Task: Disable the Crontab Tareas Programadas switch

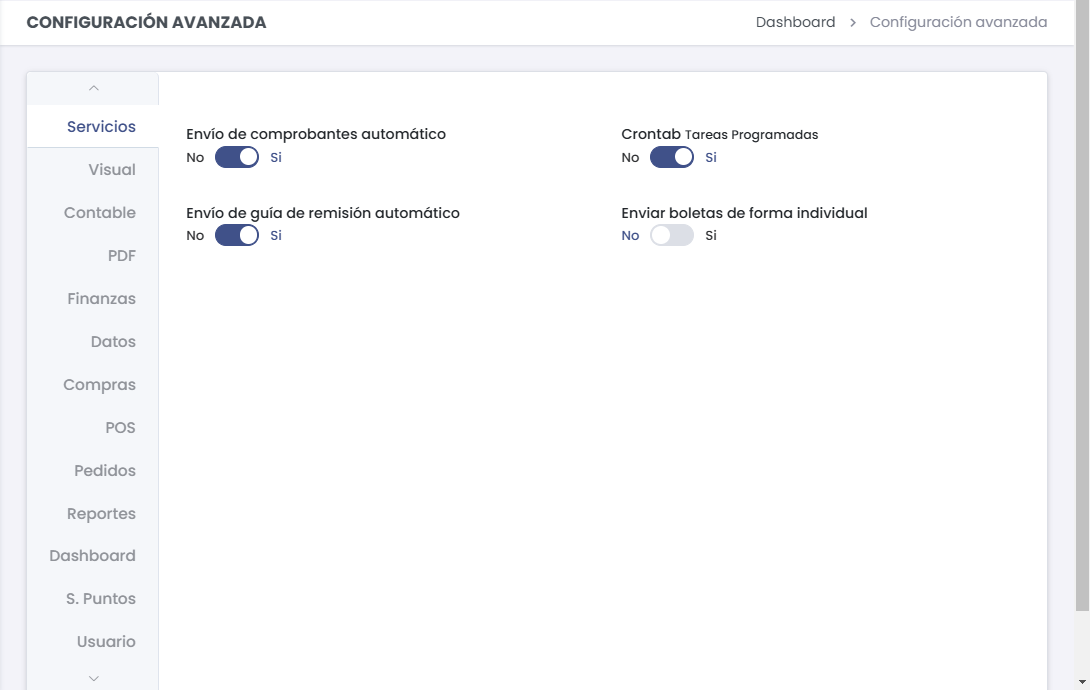Action: tap(671, 157)
